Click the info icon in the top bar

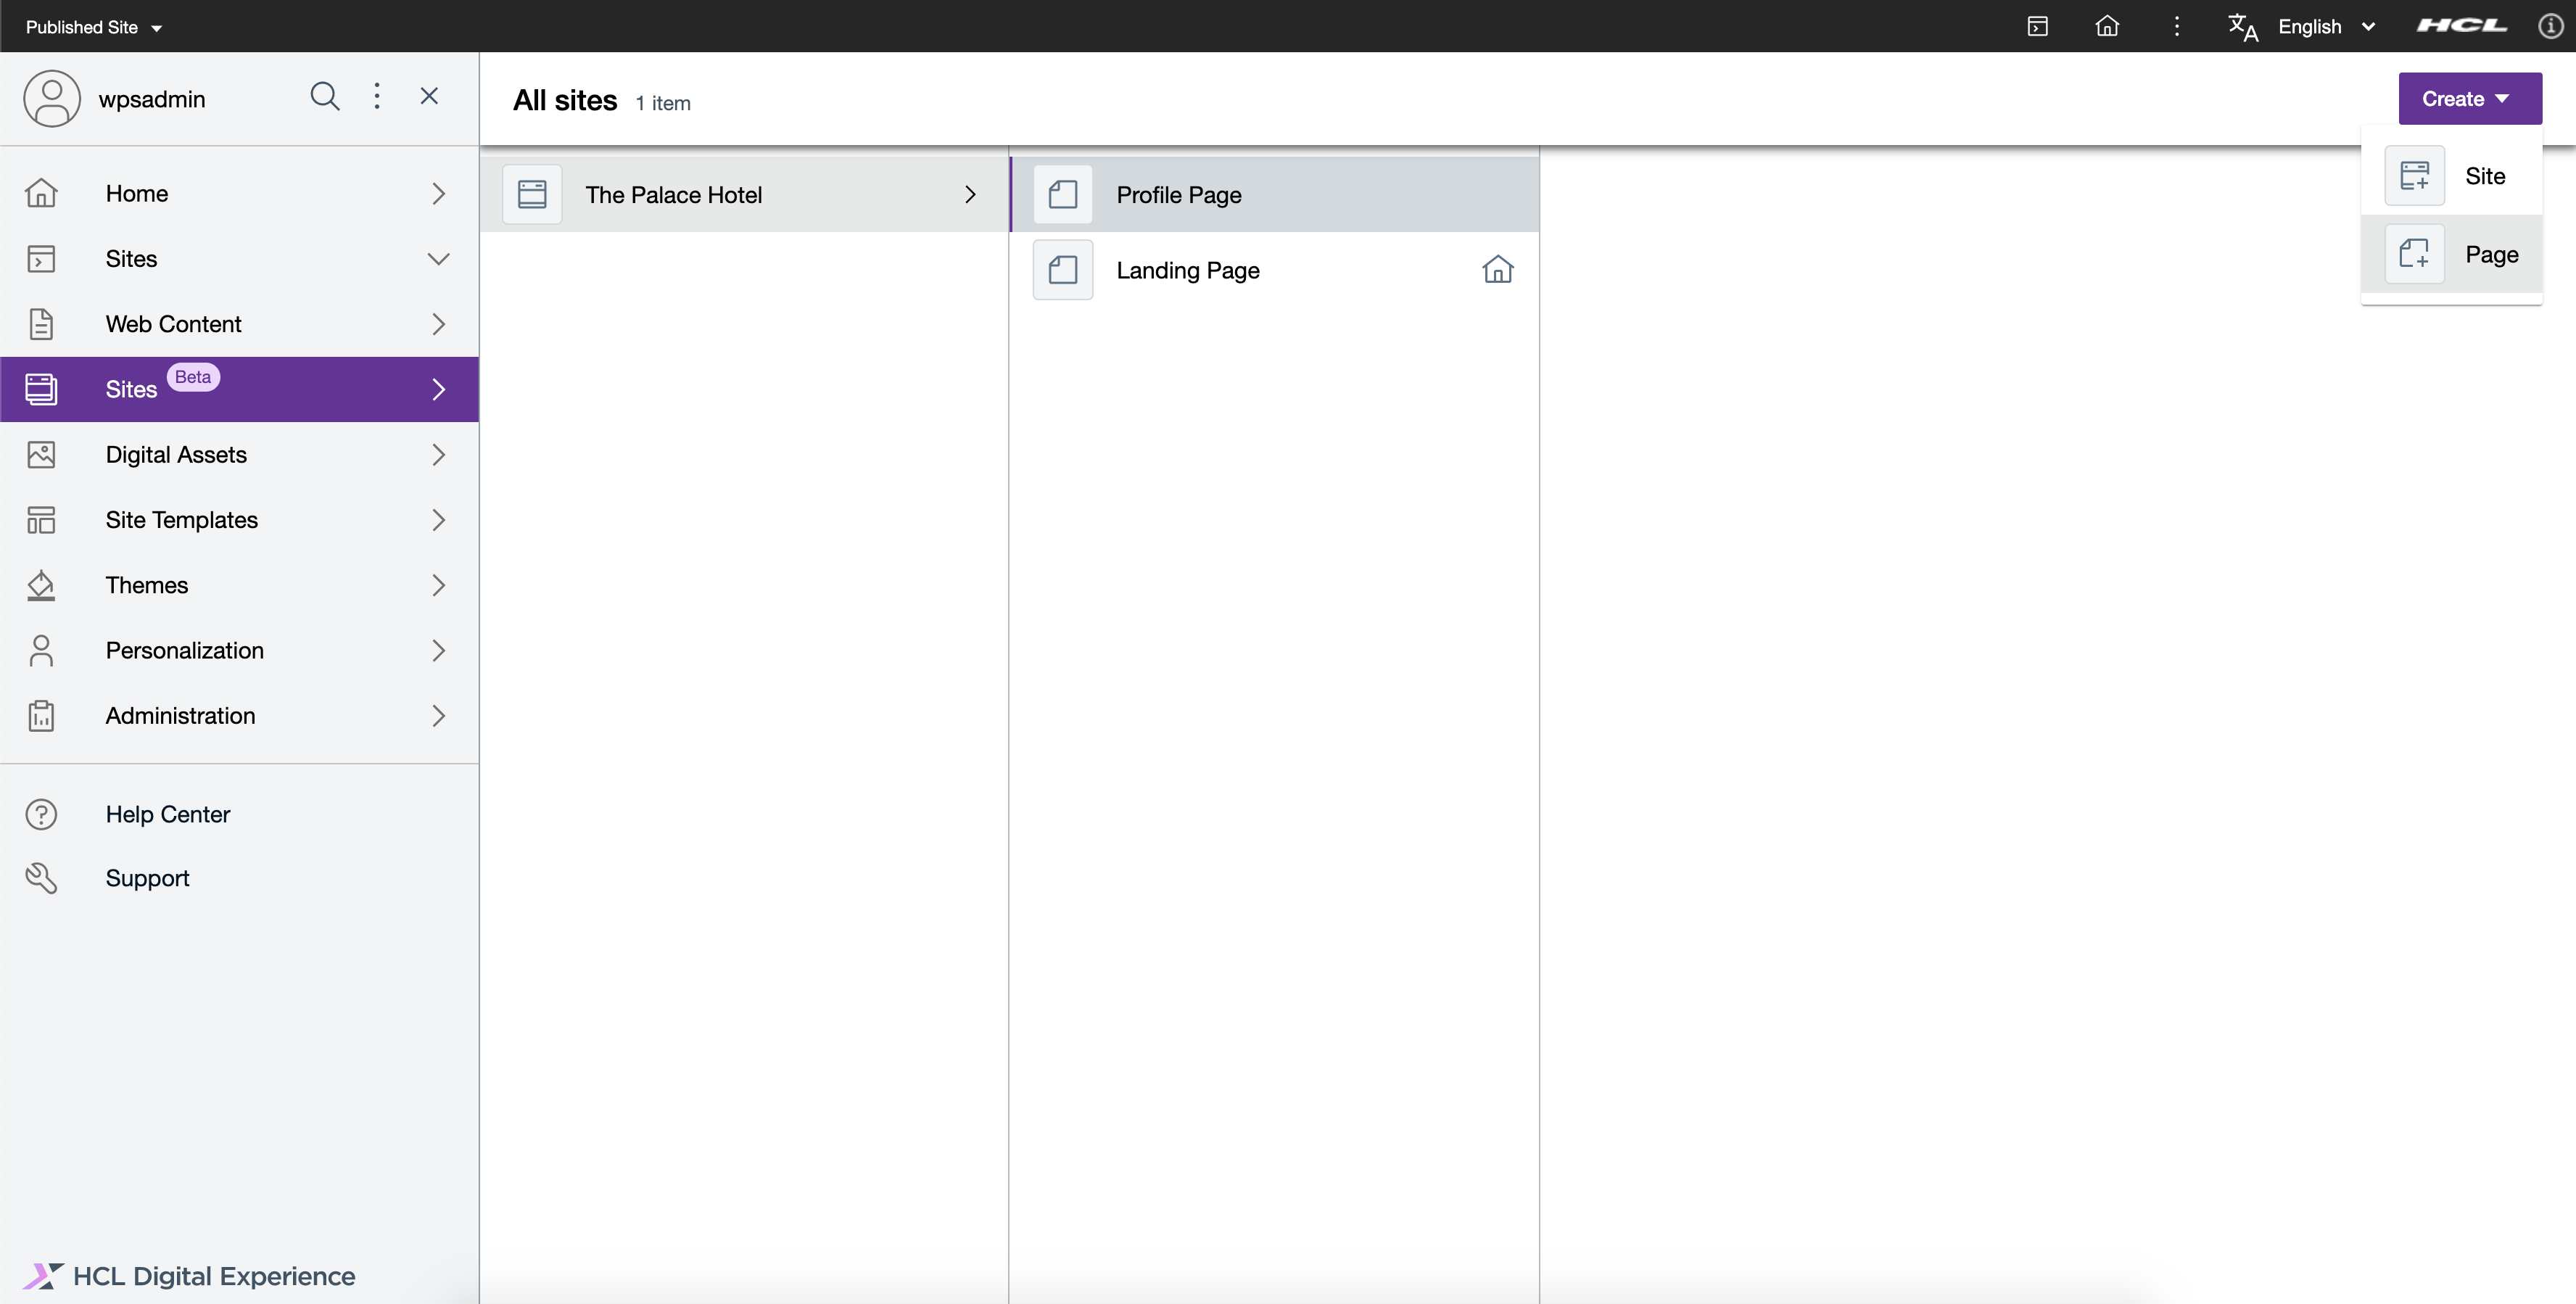tap(2550, 26)
